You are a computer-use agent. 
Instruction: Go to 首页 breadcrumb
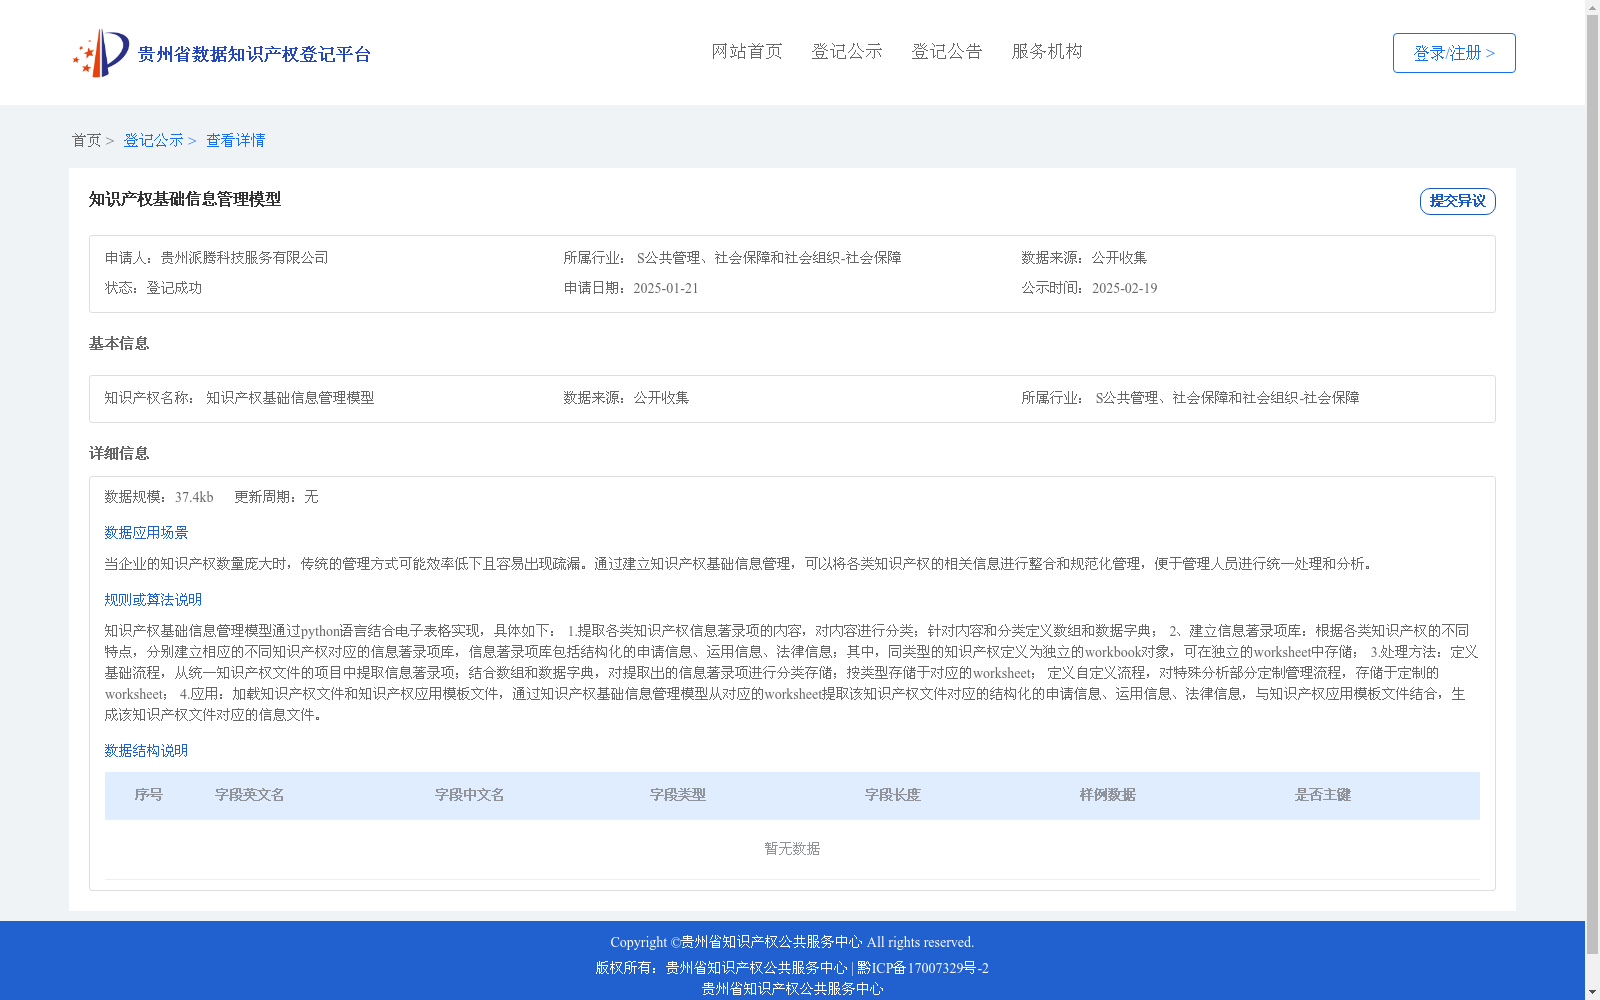pos(86,140)
